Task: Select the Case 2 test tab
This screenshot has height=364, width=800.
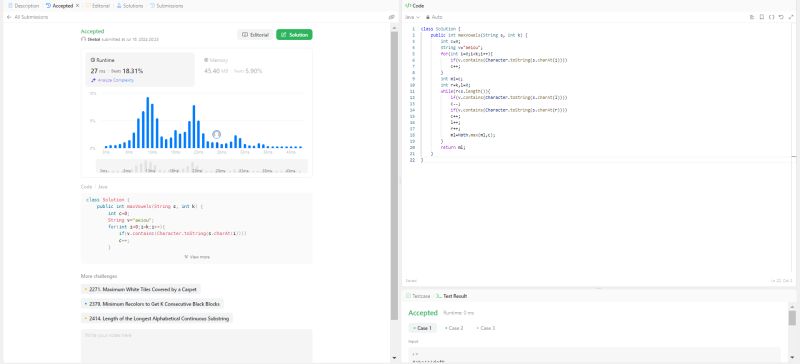Action: point(454,328)
